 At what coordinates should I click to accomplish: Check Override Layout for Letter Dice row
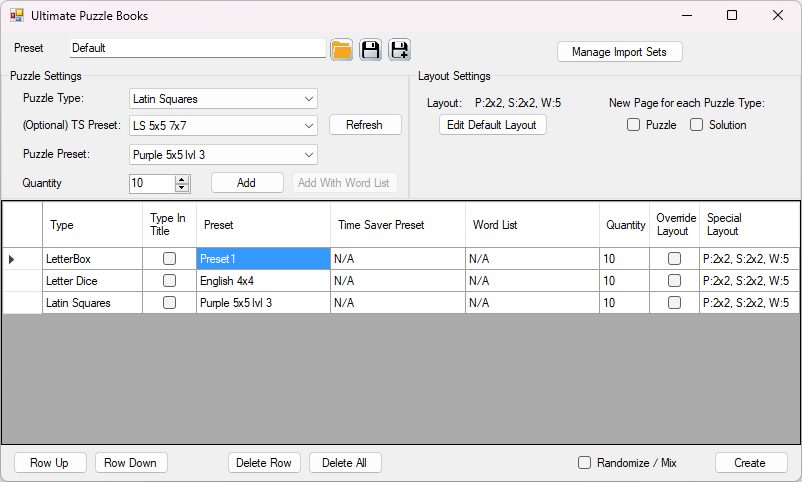[674, 281]
